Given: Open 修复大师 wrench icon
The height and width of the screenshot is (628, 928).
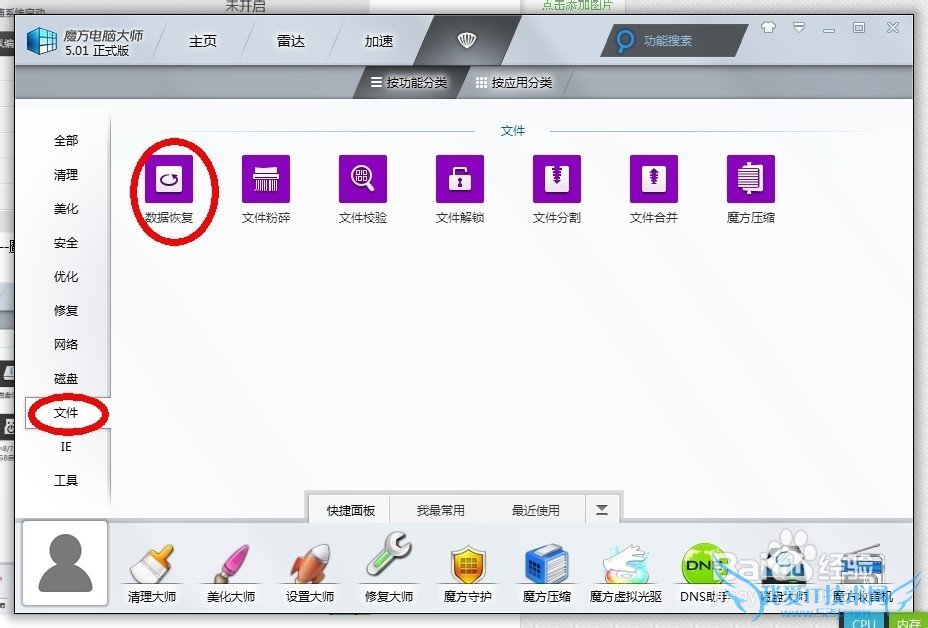Looking at the screenshot, I should [389, 566].
